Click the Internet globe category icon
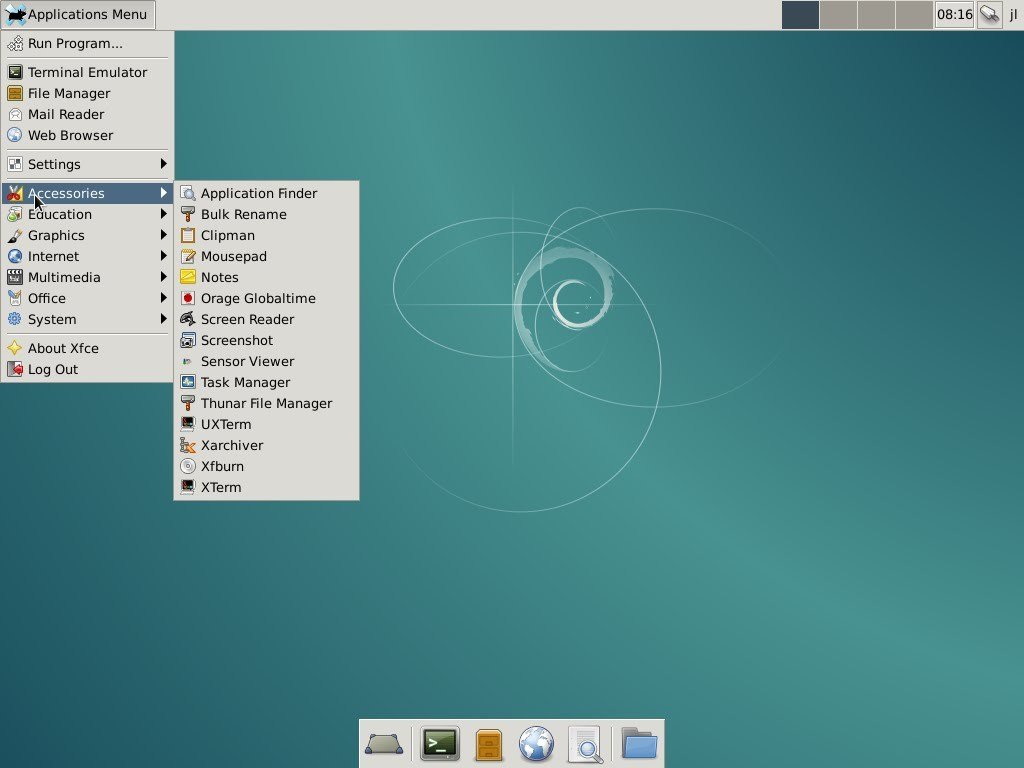This screenshot has height=768, width=1024. pyautogui.click(x=14, y=256)
